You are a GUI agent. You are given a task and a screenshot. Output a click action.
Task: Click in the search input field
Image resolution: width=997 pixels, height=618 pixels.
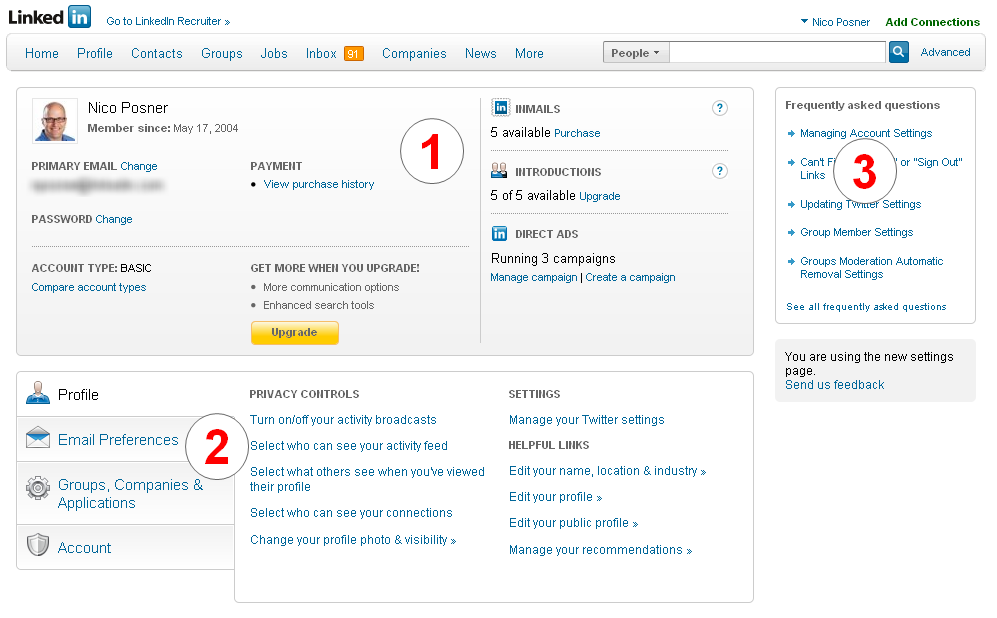777,53
